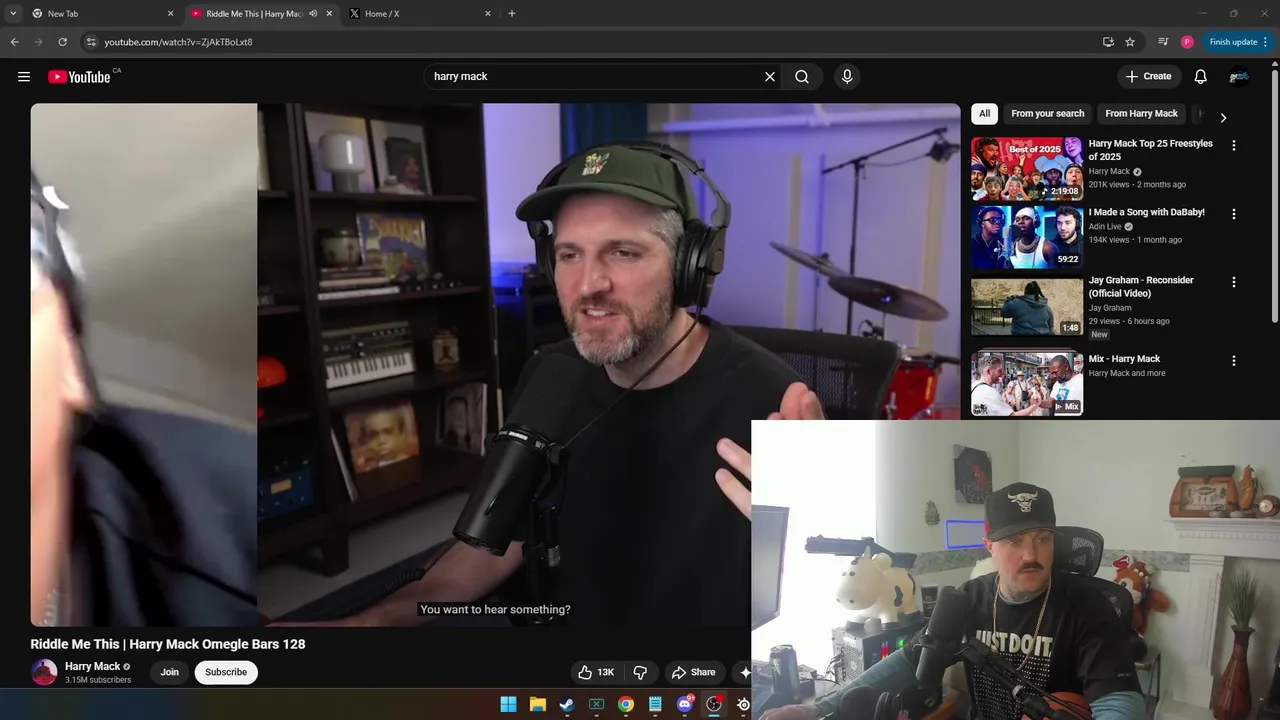Open the Windows Start button on taskbar
This screenshot has width=1280, height=720.
point(508,704)
